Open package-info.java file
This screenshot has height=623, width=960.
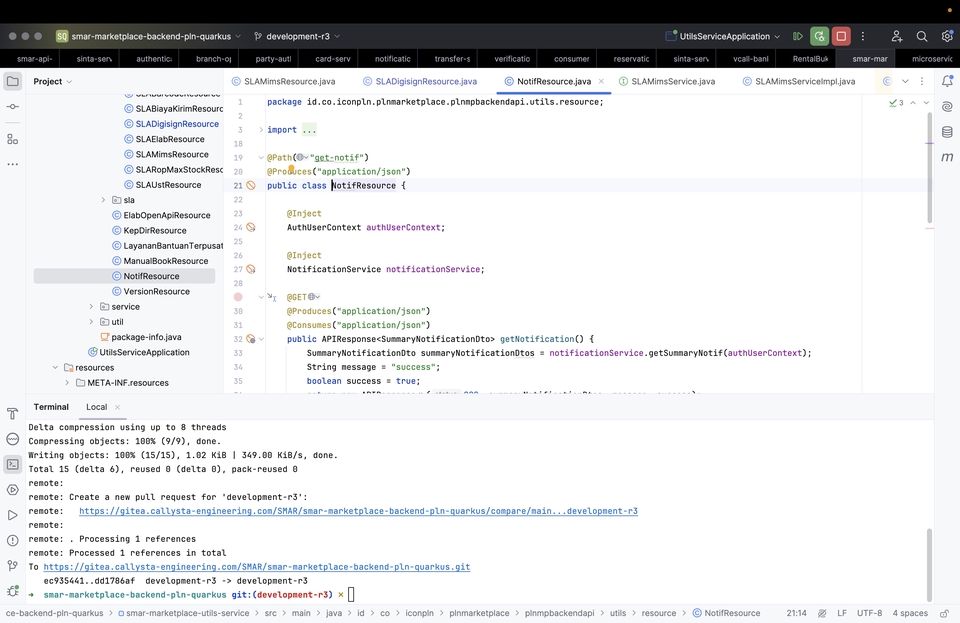click(x=140, y=337)
